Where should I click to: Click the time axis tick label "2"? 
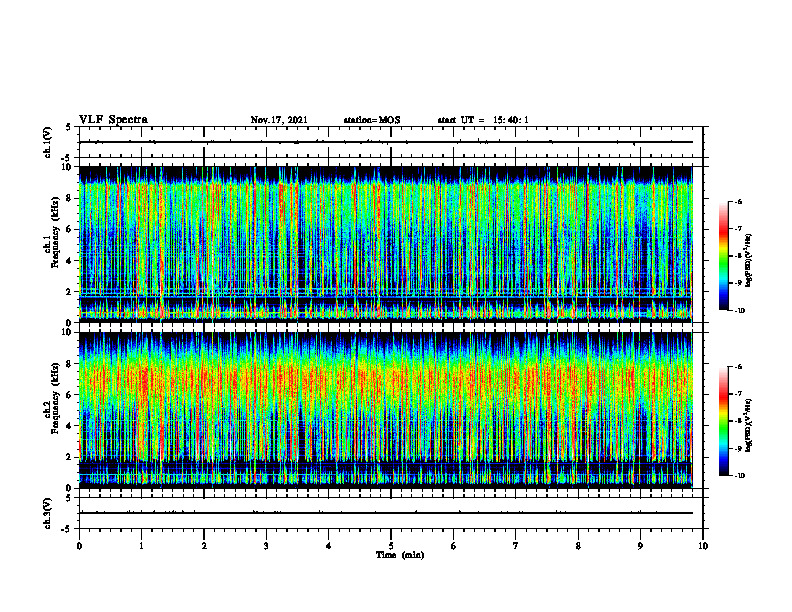(204, 546)
